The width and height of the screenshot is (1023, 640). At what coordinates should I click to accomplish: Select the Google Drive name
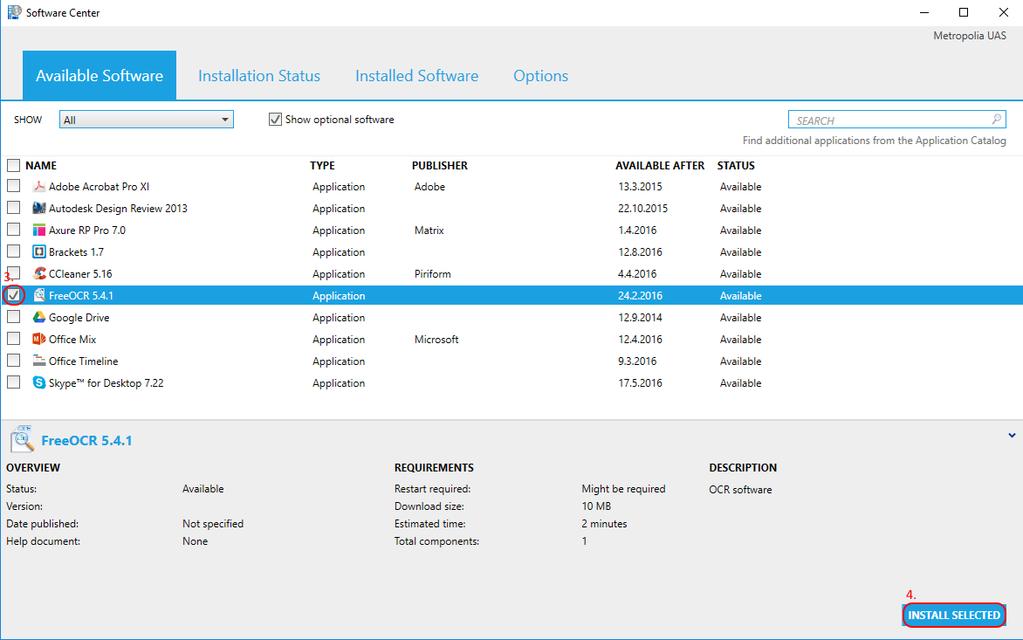(79, 318)
